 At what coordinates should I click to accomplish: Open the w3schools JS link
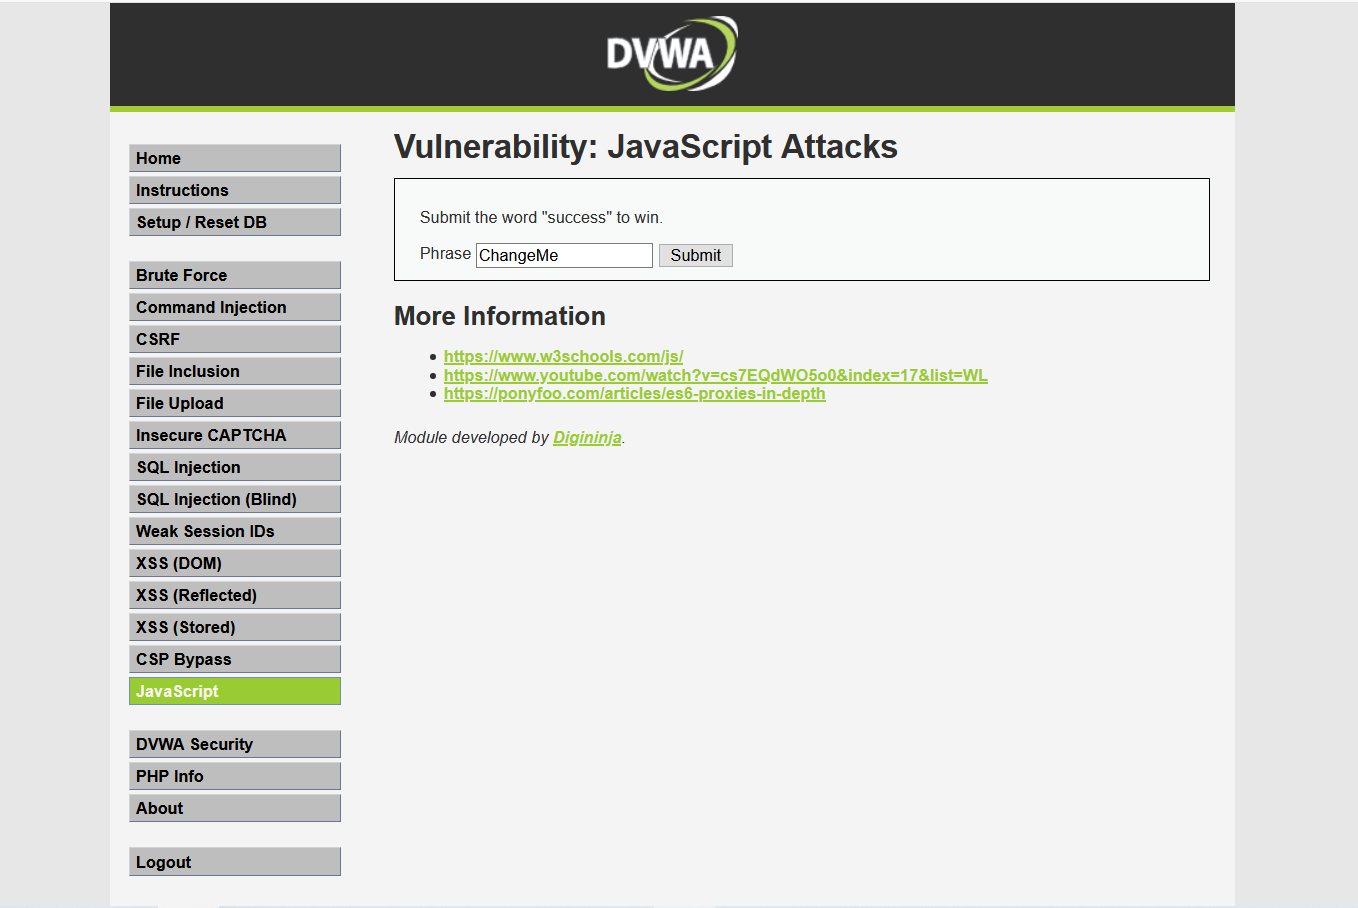[x=563, y=357]
